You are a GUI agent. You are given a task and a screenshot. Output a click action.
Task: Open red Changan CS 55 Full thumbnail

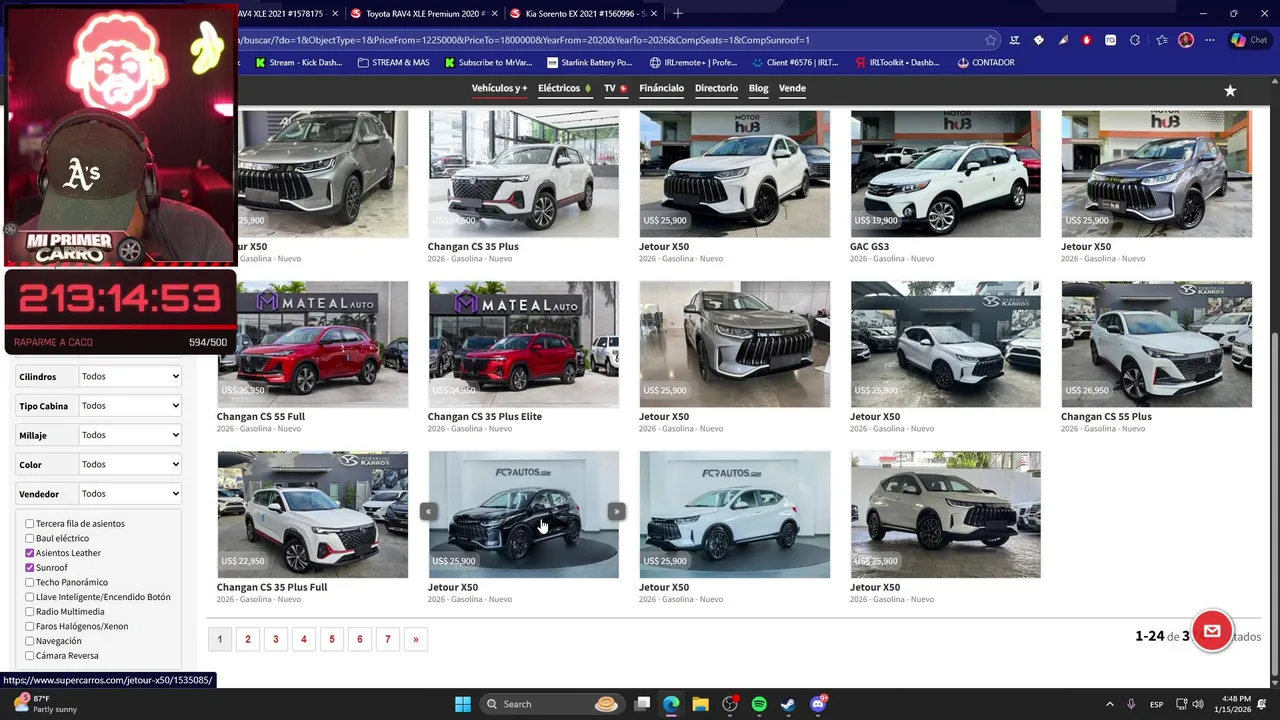tap(312, 344)
